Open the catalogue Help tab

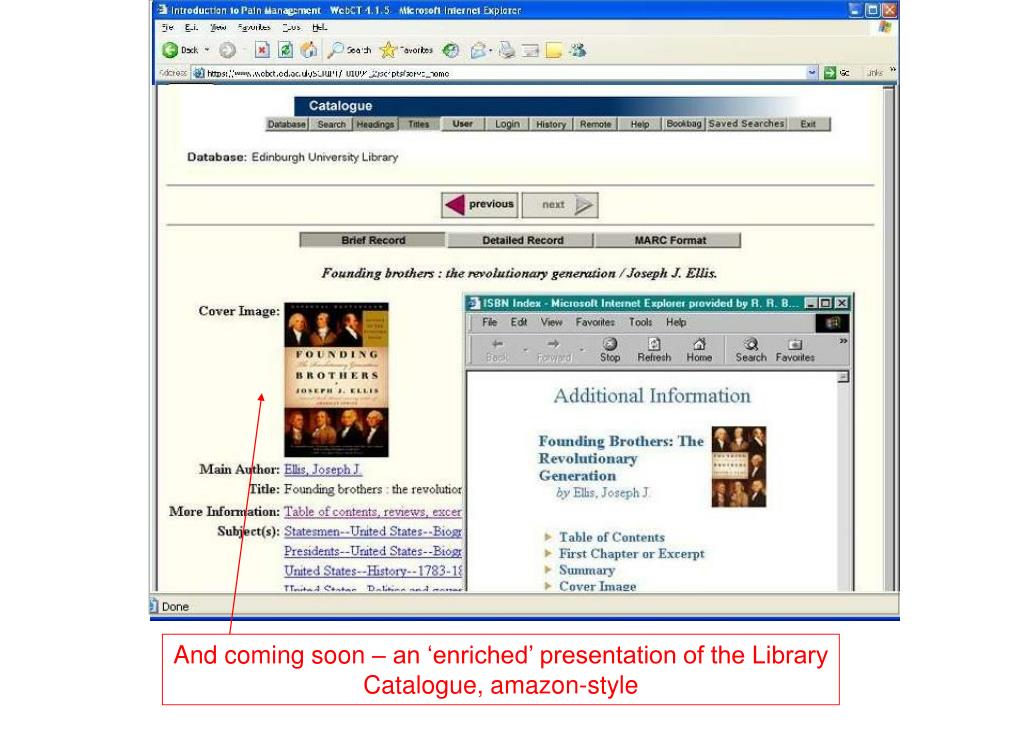click(x=640, y=124)
